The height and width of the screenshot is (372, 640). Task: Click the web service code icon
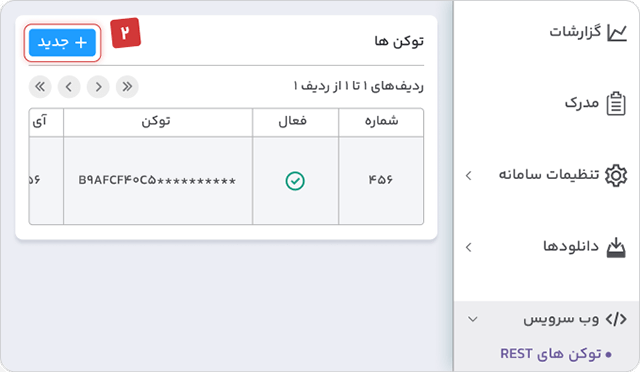coord(616,319)
